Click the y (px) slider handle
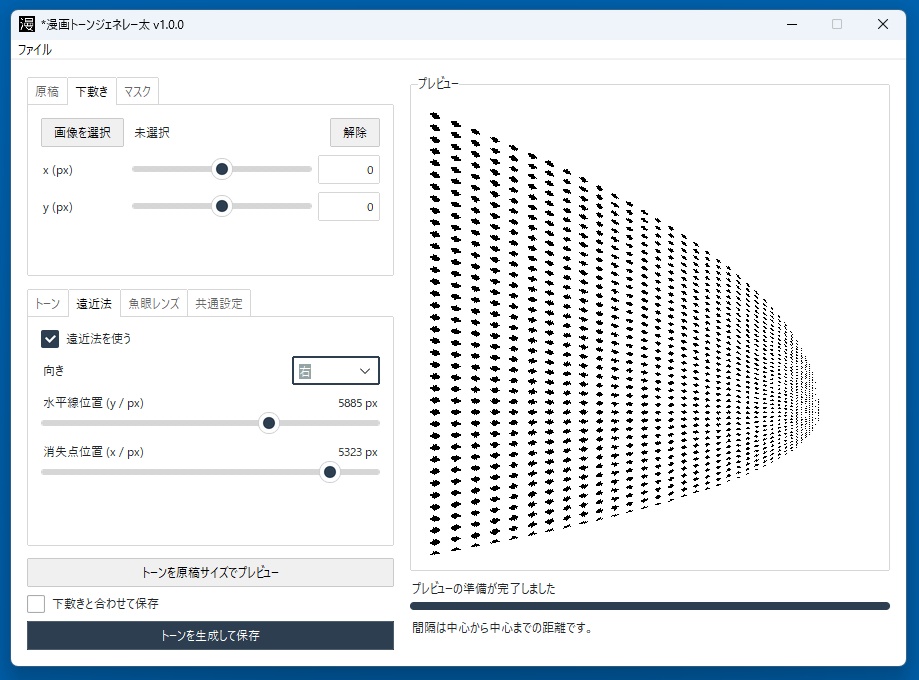This screenshot has width=919, height=680. tap(222, 206)
